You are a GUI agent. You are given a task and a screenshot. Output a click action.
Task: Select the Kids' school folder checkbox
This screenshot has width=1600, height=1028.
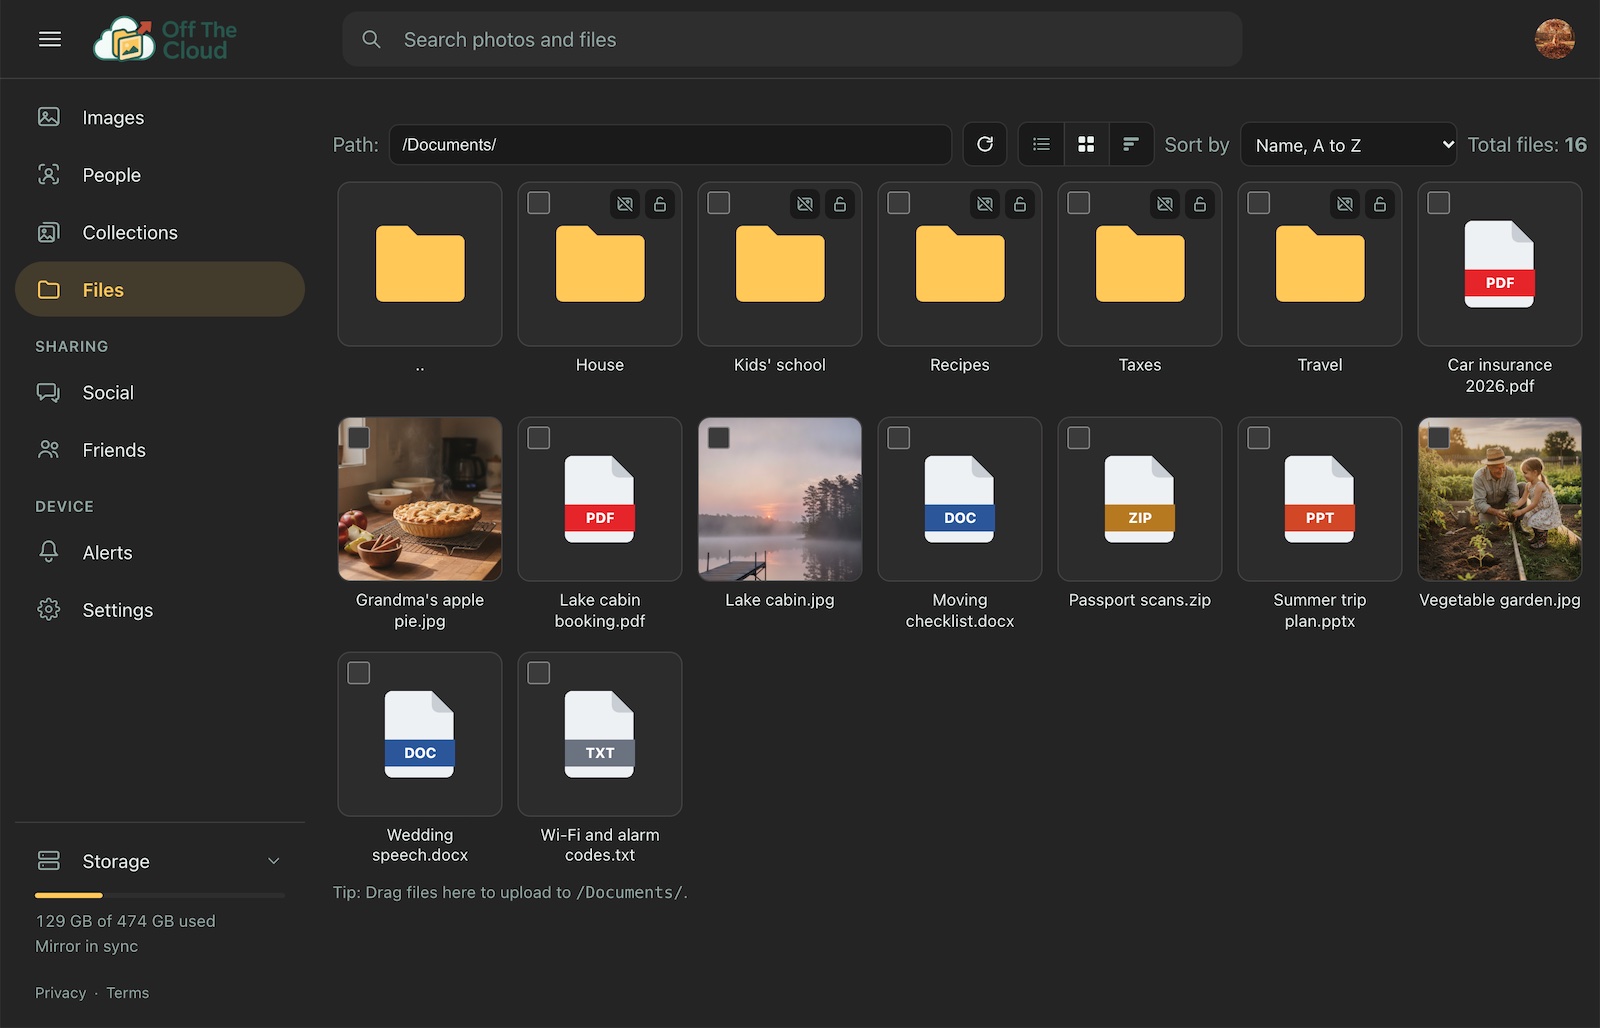click(x=719, y=203)
